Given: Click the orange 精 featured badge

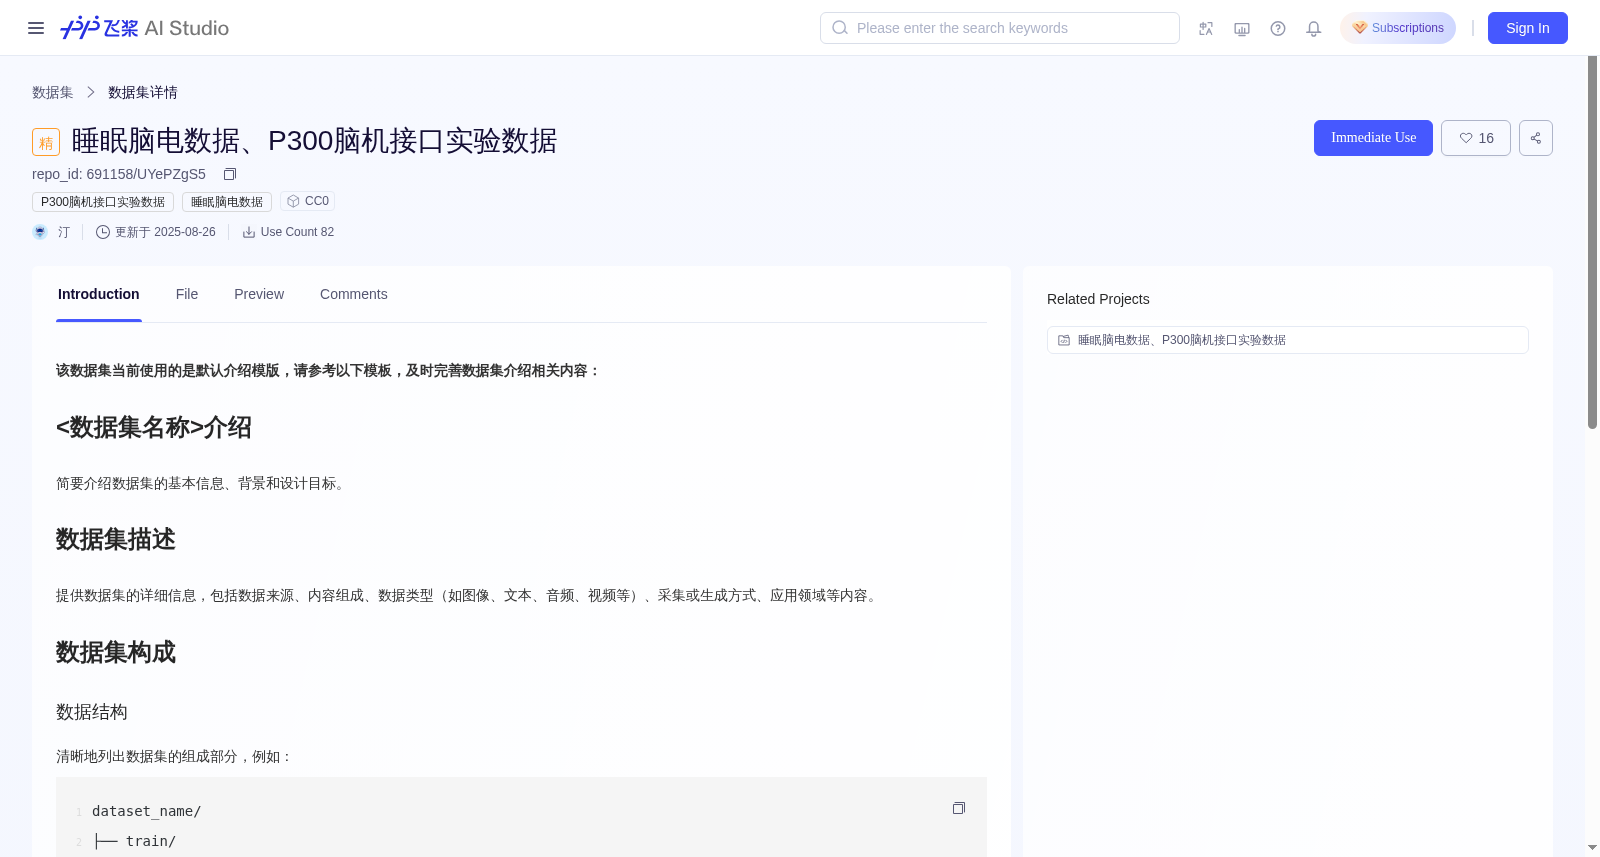Looking at the screenshot, I should click(46, 142).
